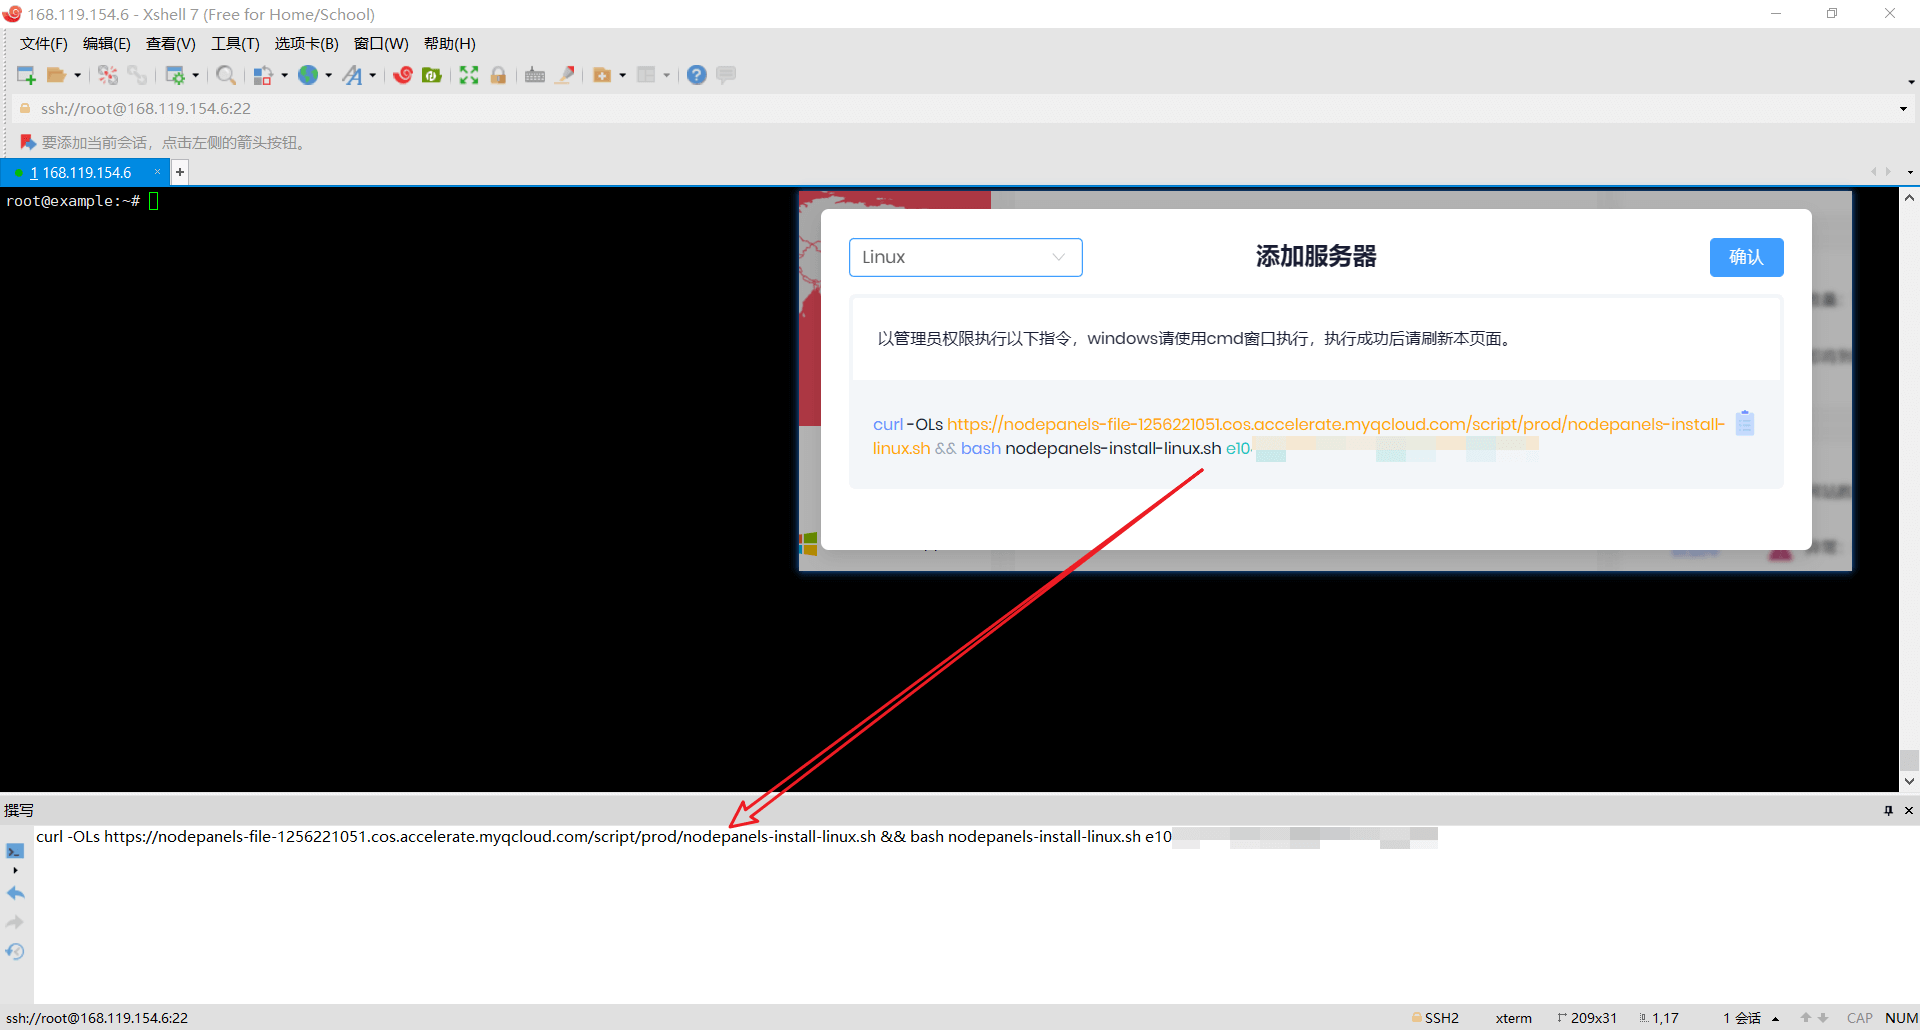Click the root@example terminal prompt

(x=73, y=201)
